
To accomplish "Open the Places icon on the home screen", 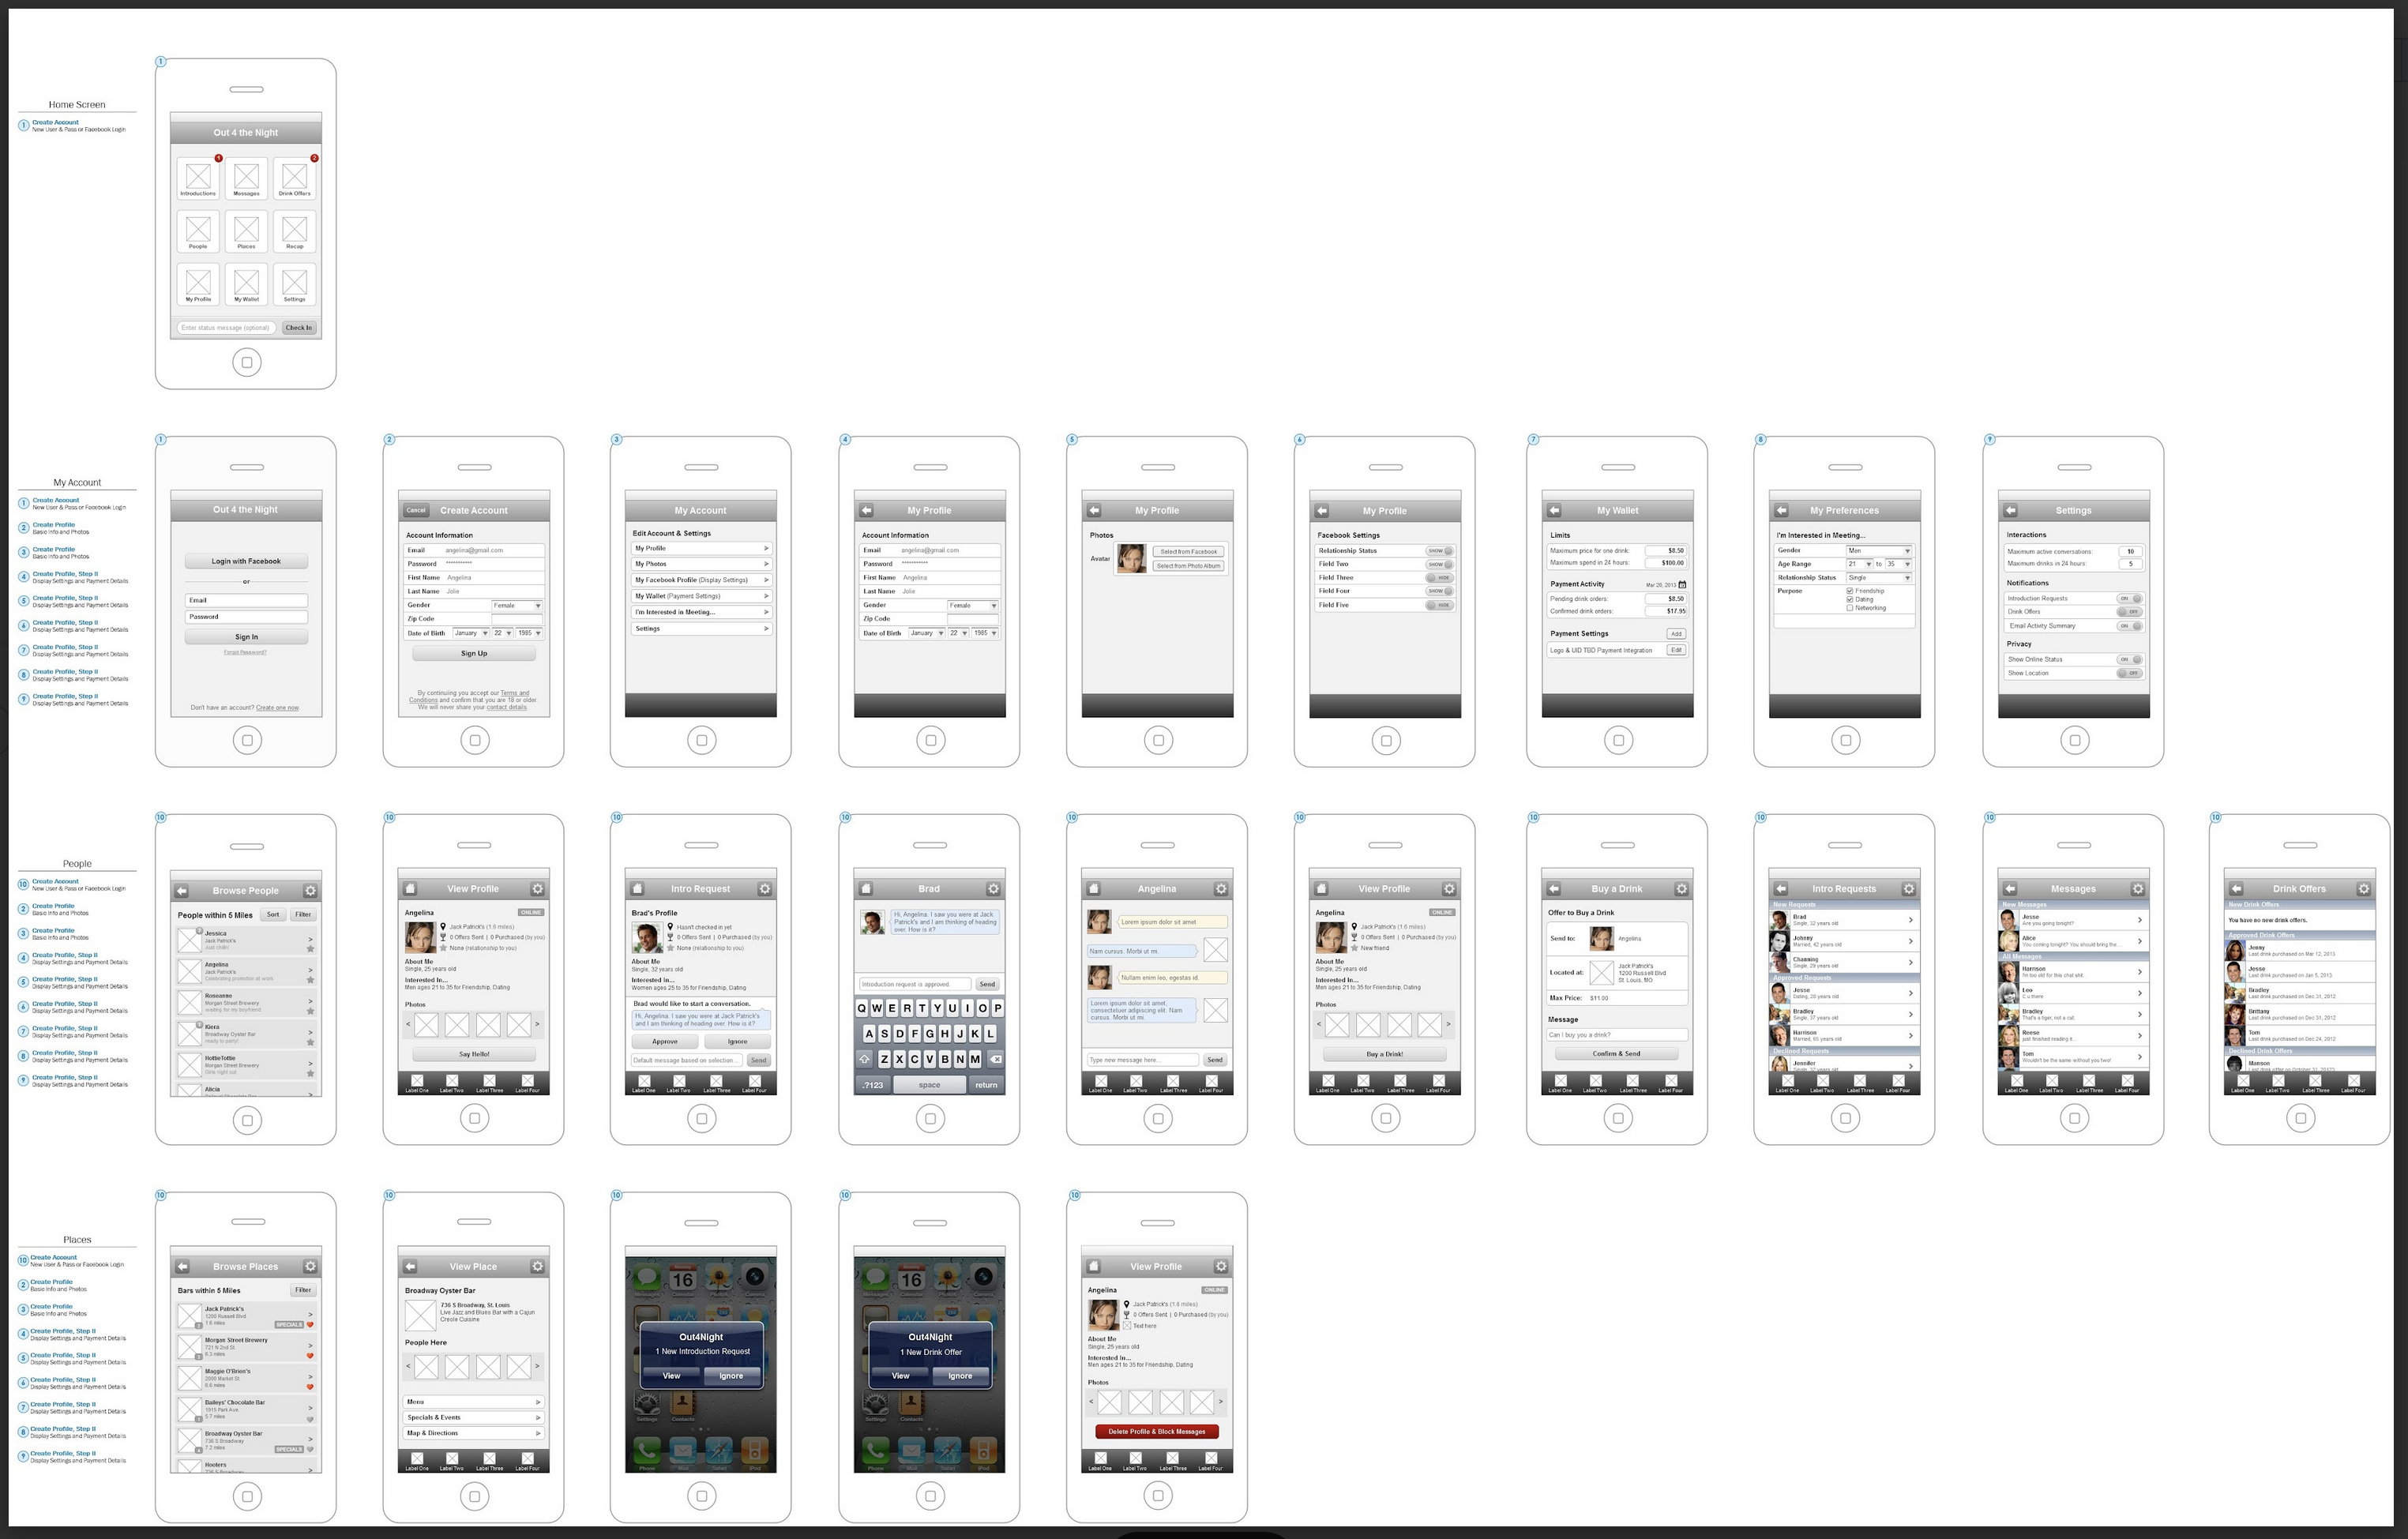I will [x=246, y=231].
